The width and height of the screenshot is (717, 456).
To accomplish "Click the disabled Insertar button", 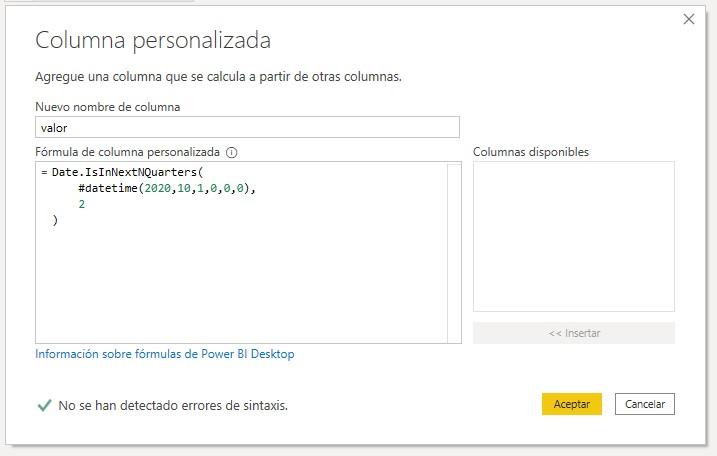I will click(x=573, y=333).
